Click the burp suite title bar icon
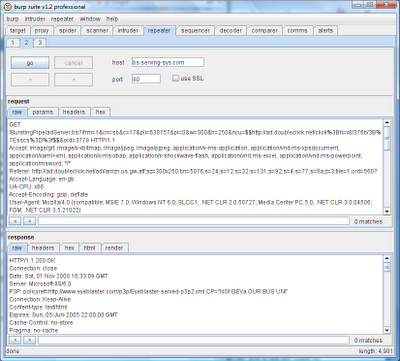This screenshot has width=400, height=361. point(8,6)
